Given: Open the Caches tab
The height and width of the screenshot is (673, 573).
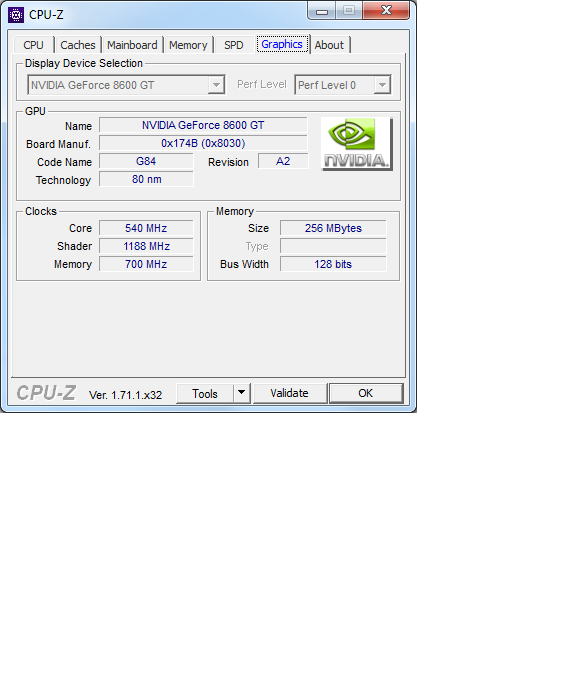Looking at the screenshot, I should pos(78,45).
